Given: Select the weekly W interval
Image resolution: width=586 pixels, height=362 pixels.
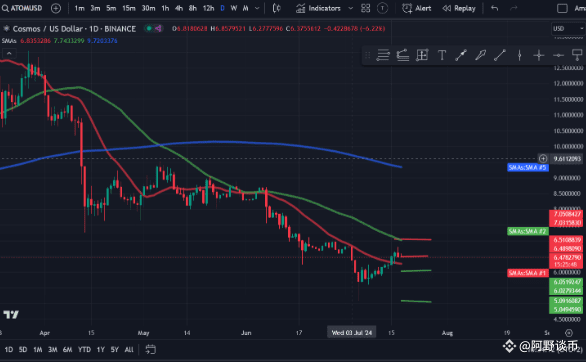Looking at the screenshot, I should click(x=234, y=8).
